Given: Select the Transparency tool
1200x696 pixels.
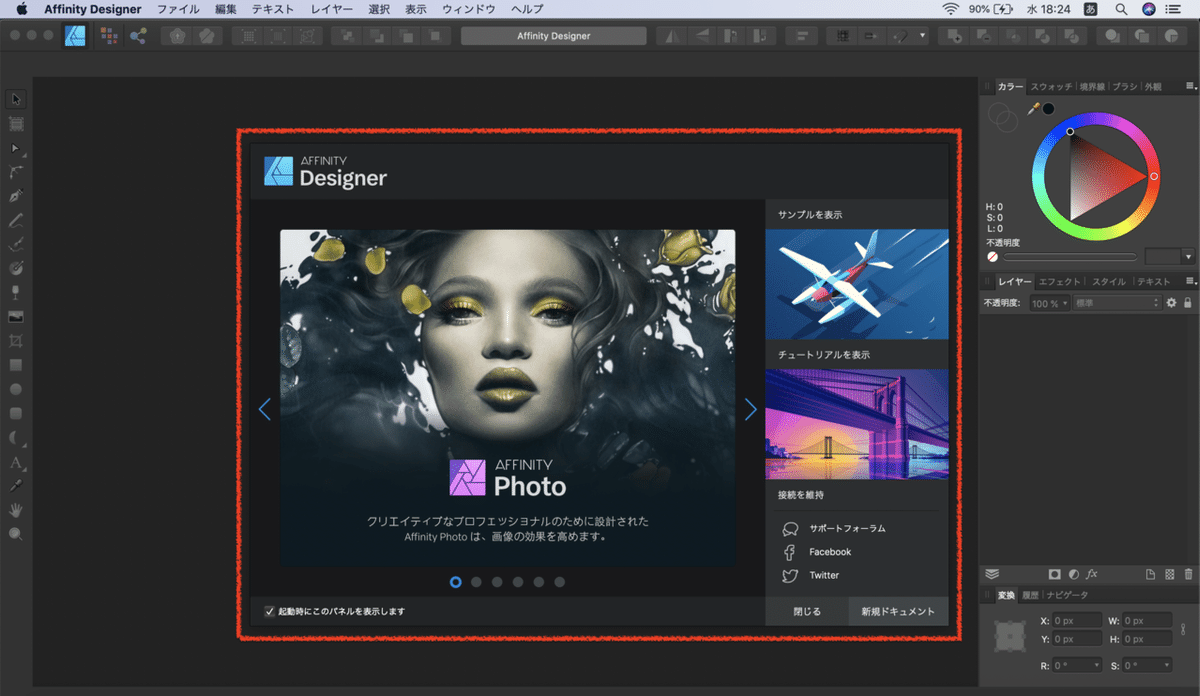Looking at the screenshot, I should [x=16, y=293].
